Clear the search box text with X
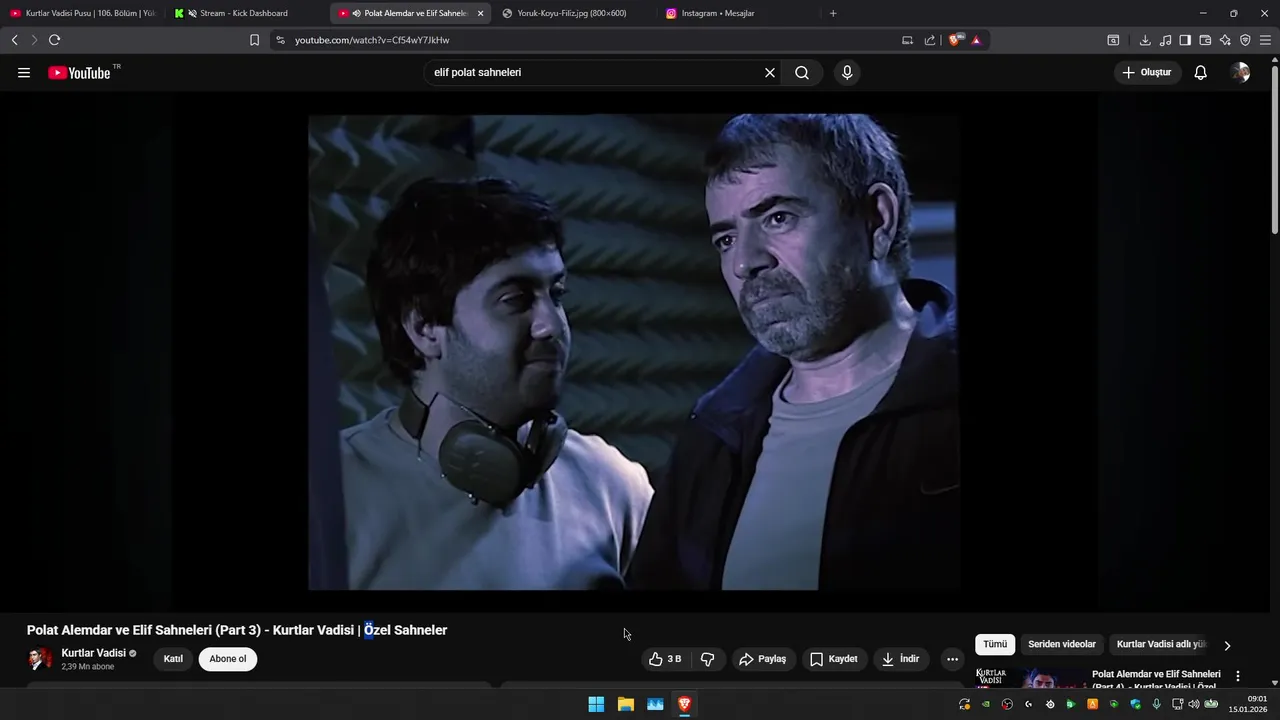The width and height of the screenshot is (1280, 720). point(770,73)
